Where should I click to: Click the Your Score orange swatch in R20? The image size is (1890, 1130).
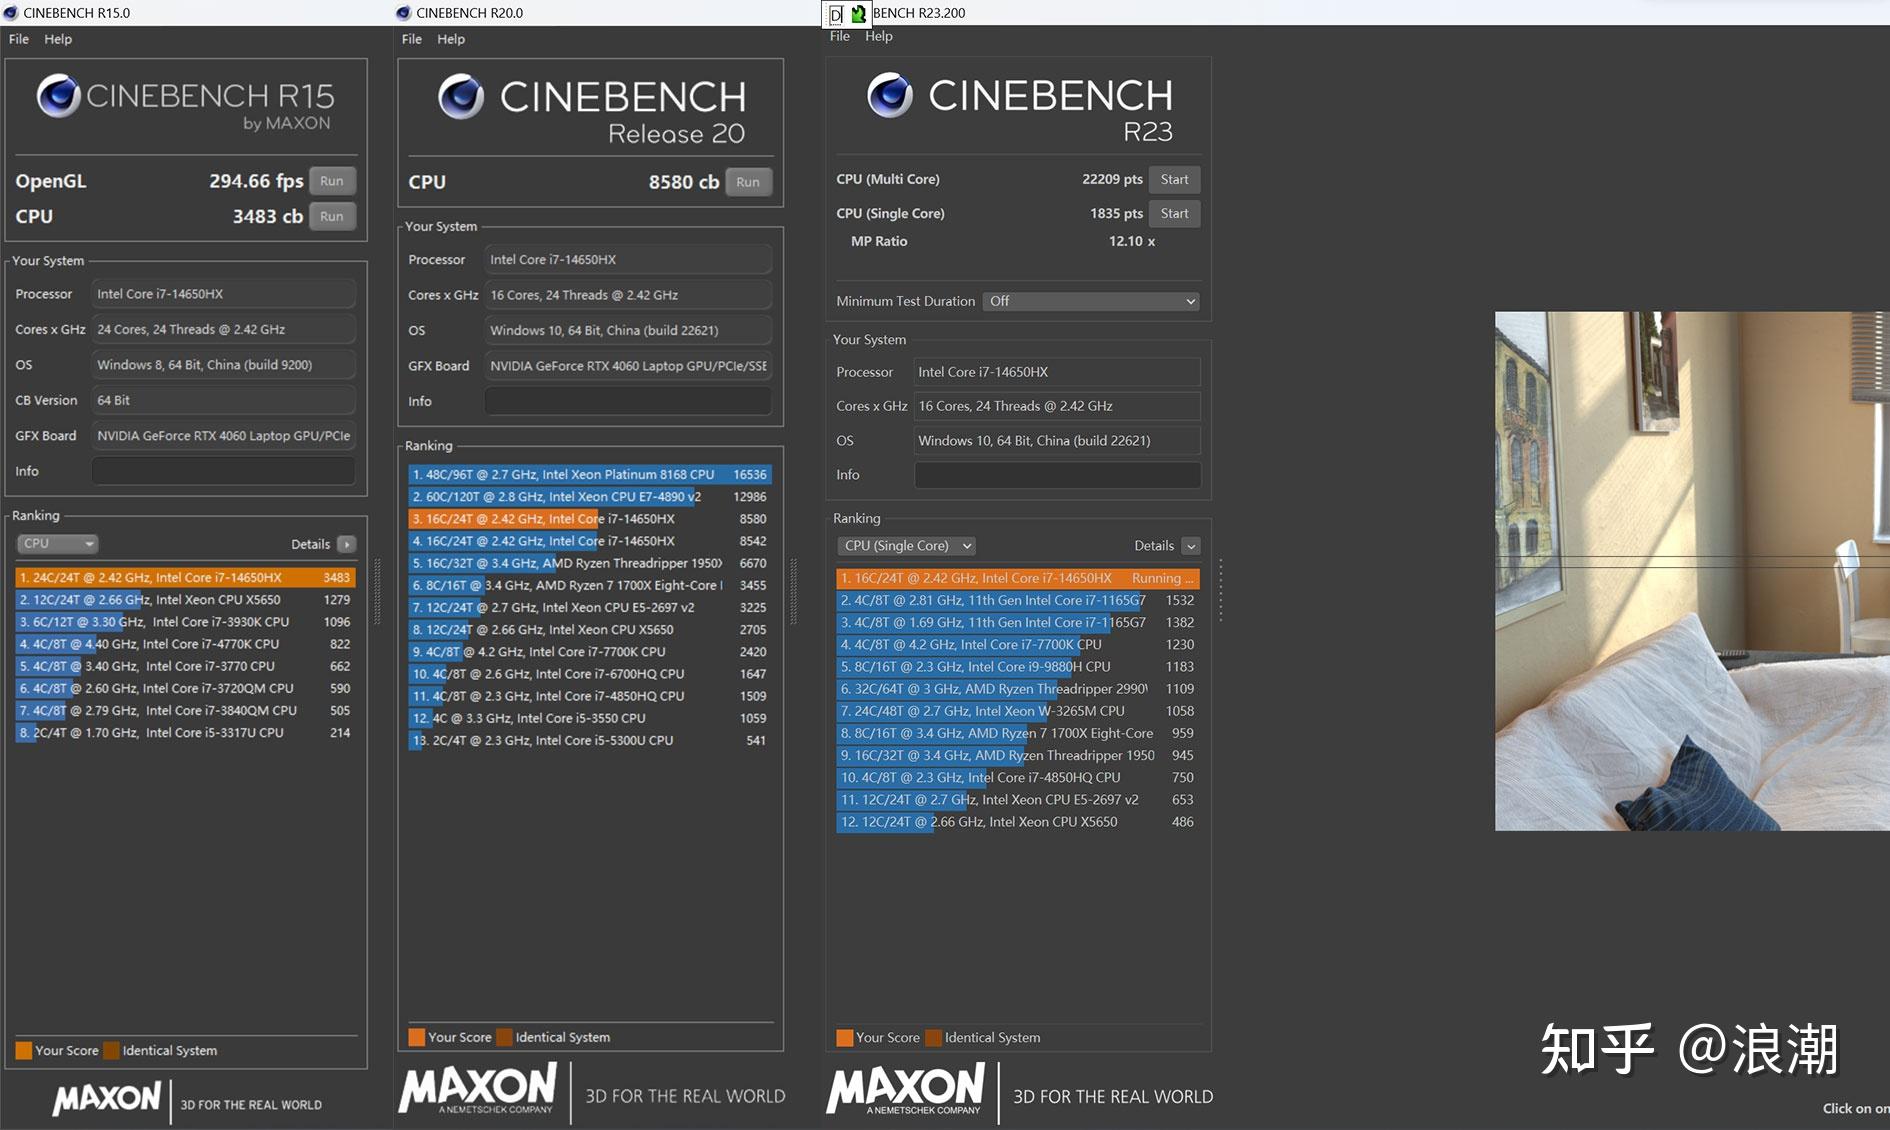pyautogui.click(x=417, y=1037)
